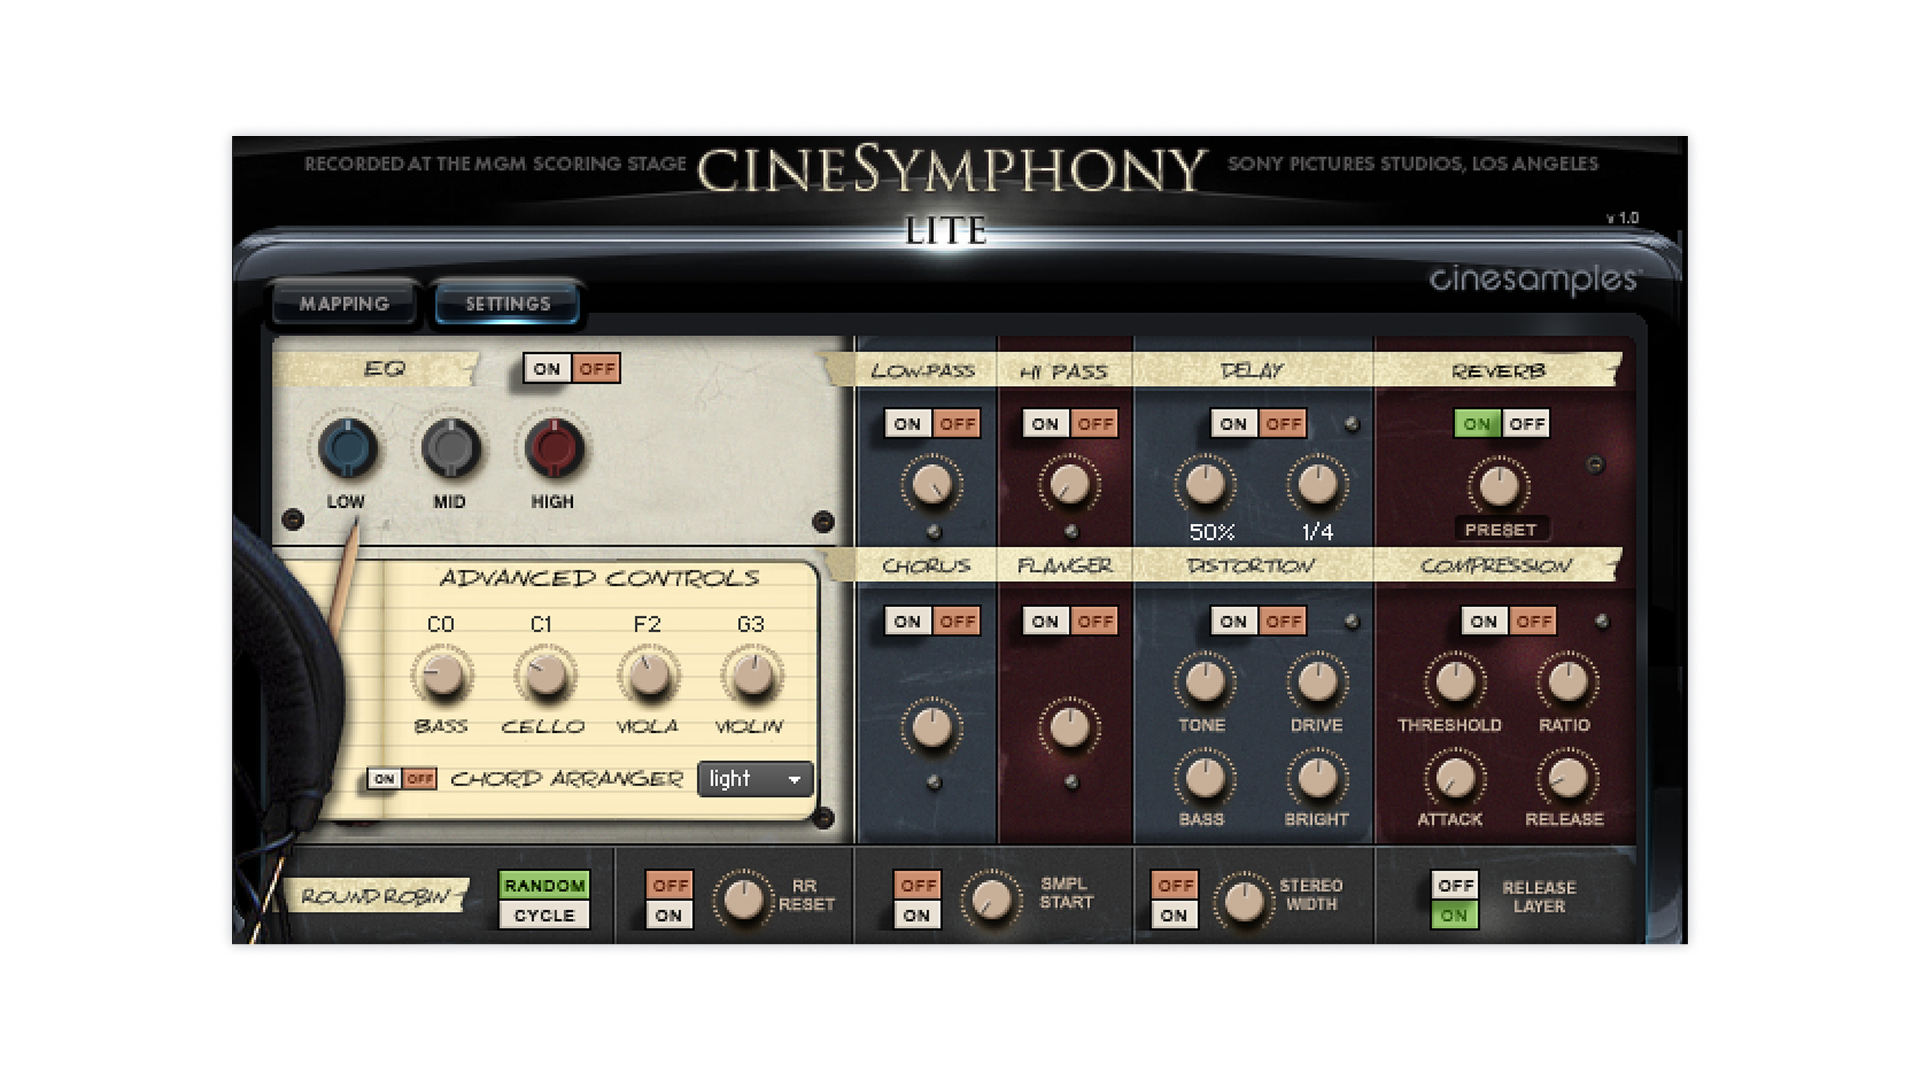Click the red HIGH EQ knob
The height and width of the screenshot is (1080, 1920).
[554, 447]
